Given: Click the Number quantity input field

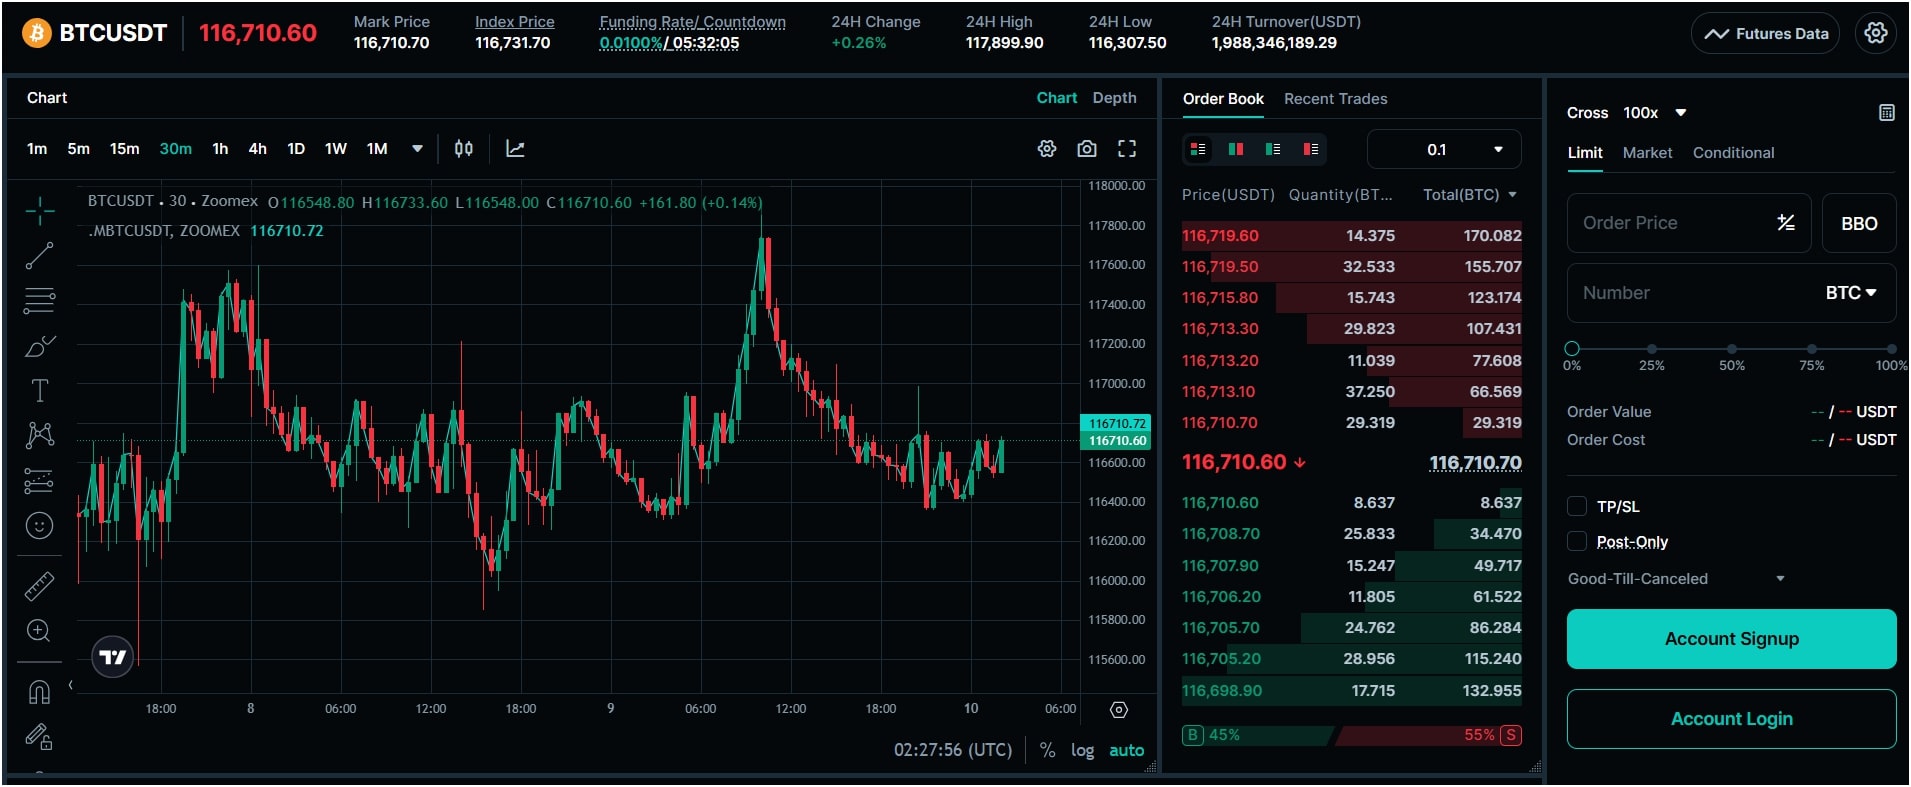Looking at the screenshot, I should pyautogui.click(x=1731, y=293).
